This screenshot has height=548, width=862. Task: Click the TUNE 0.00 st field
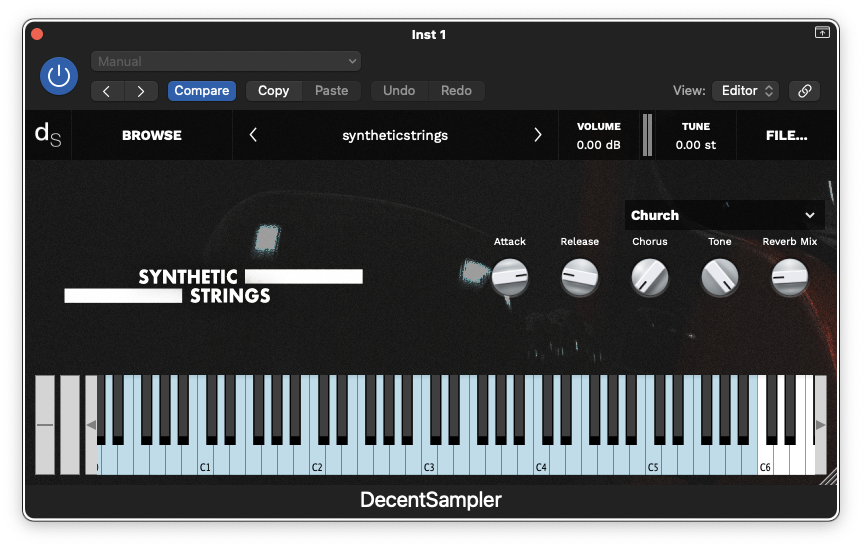point(696,136)
